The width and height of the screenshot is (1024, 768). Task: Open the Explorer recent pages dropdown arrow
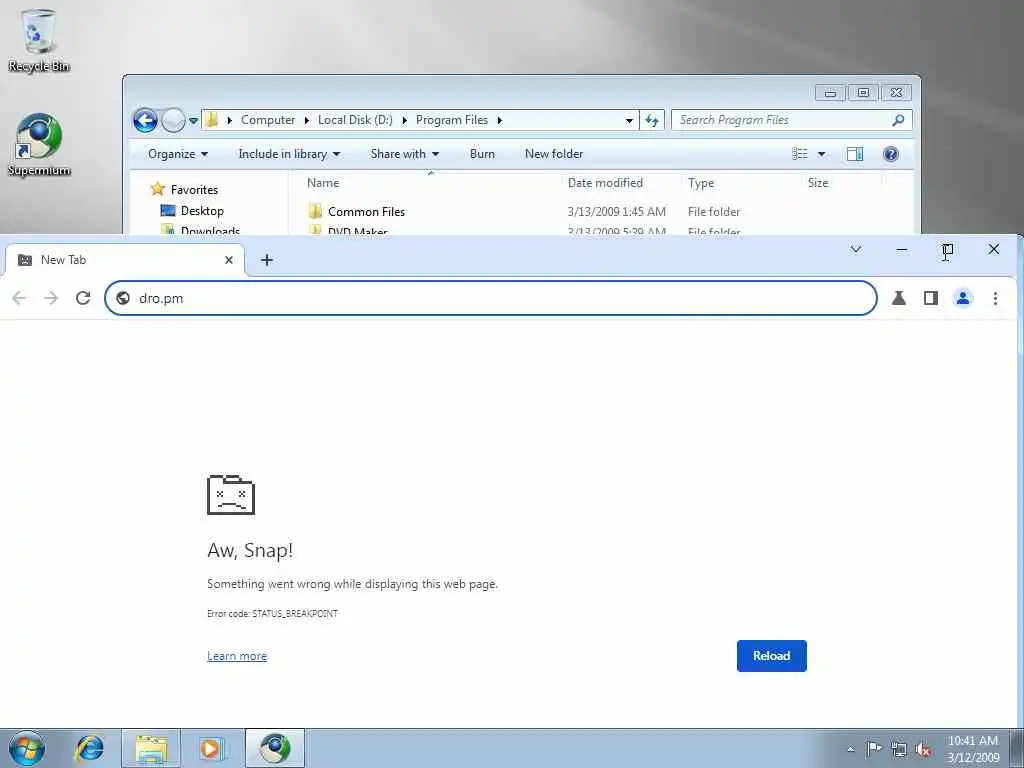click(193, 121)
